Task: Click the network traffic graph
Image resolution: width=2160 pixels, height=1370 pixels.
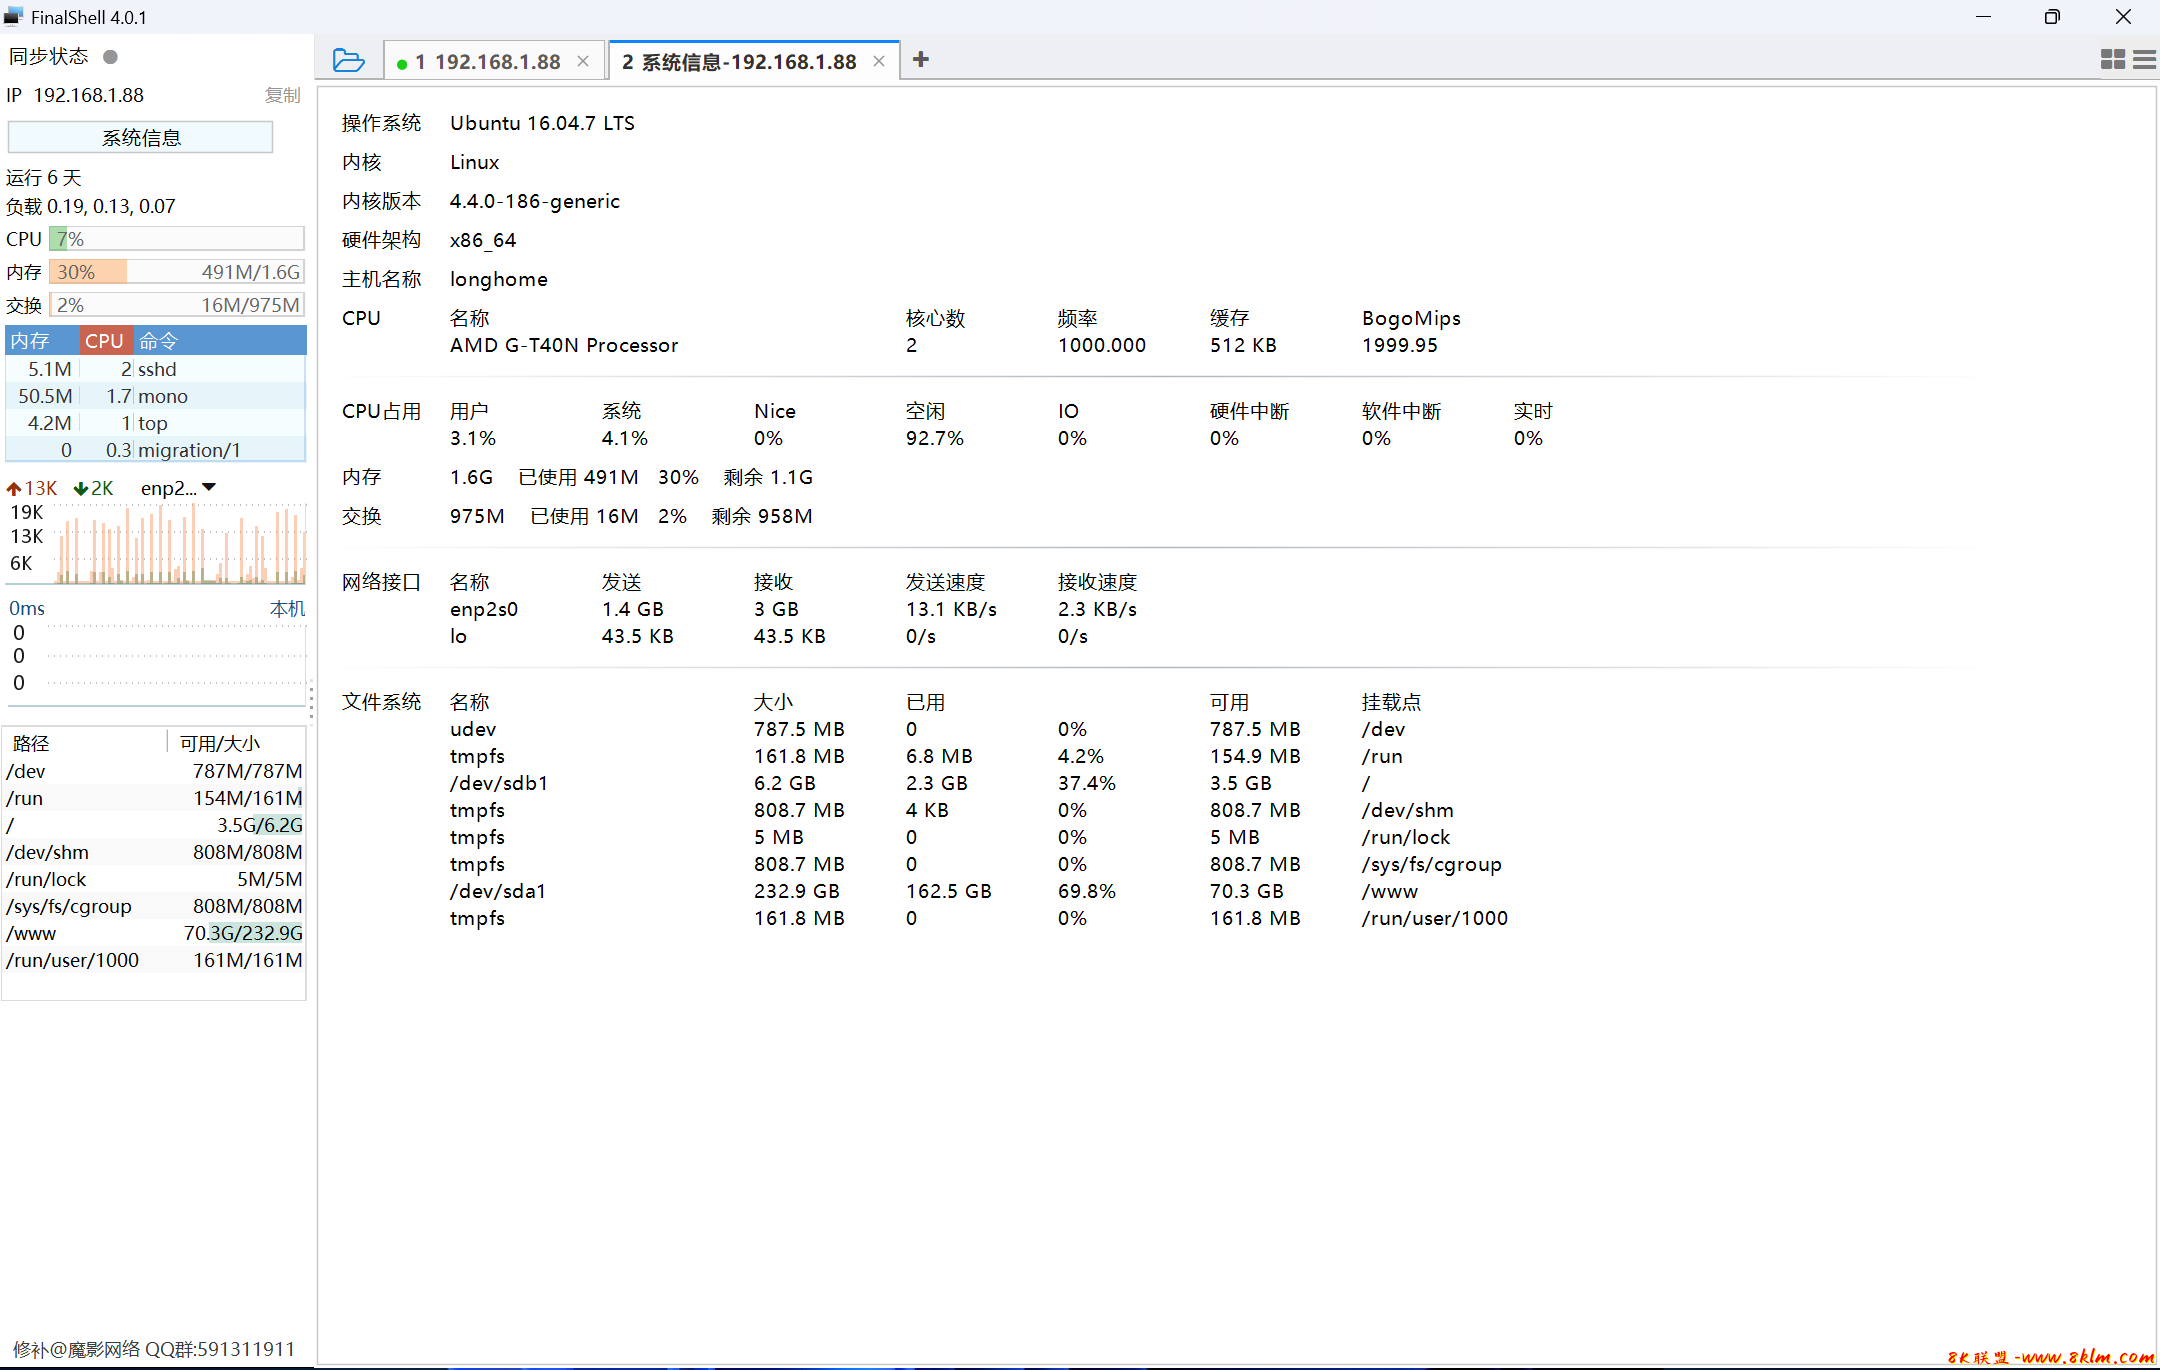Action: [x=180, y=543]
